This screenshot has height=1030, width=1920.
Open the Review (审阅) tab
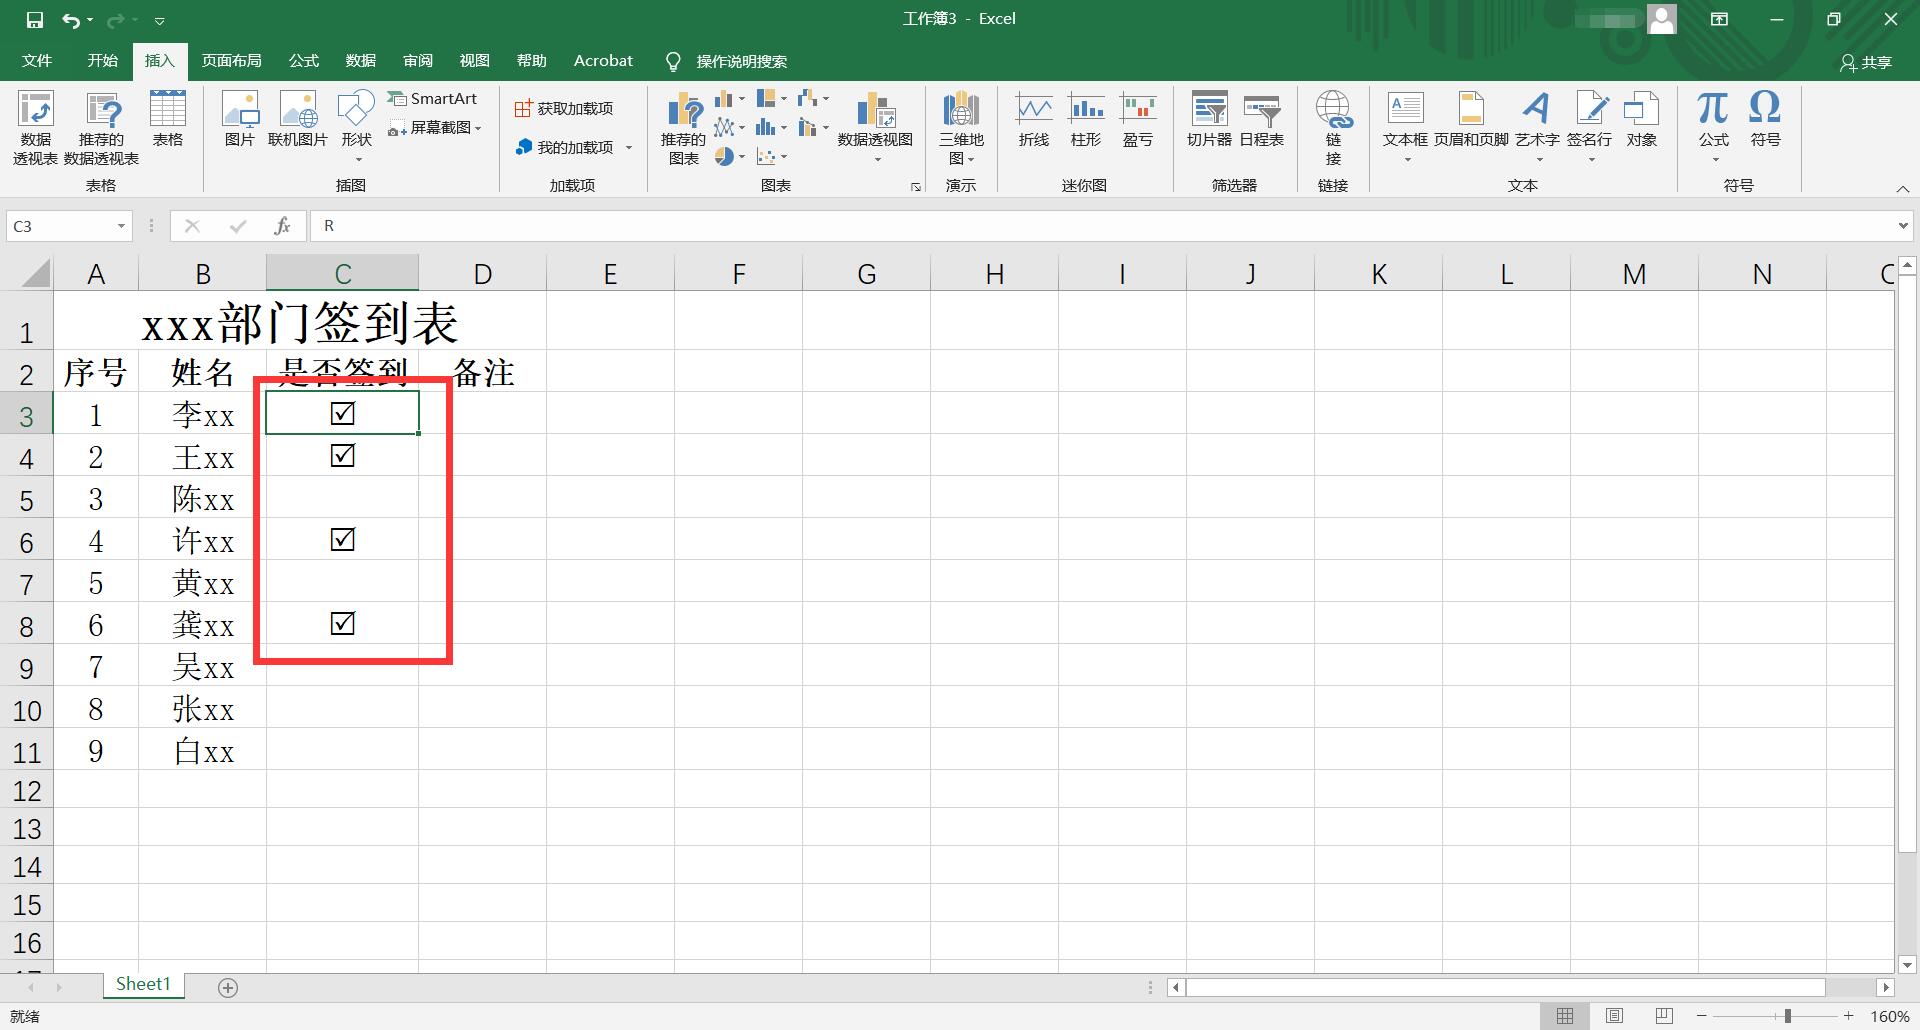tap(418, 61)
